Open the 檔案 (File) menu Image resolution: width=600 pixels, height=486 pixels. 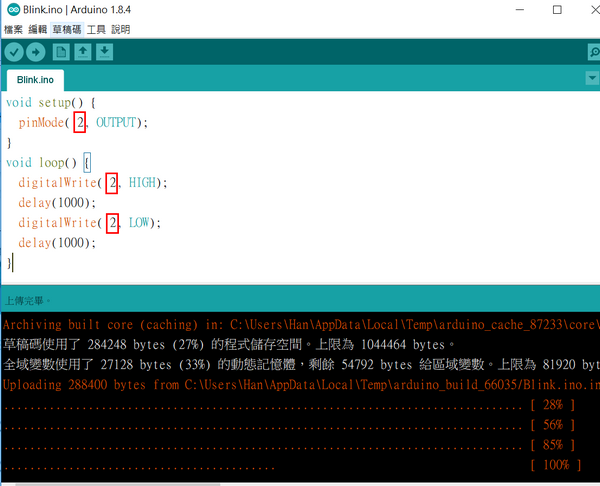click(13, 29)
